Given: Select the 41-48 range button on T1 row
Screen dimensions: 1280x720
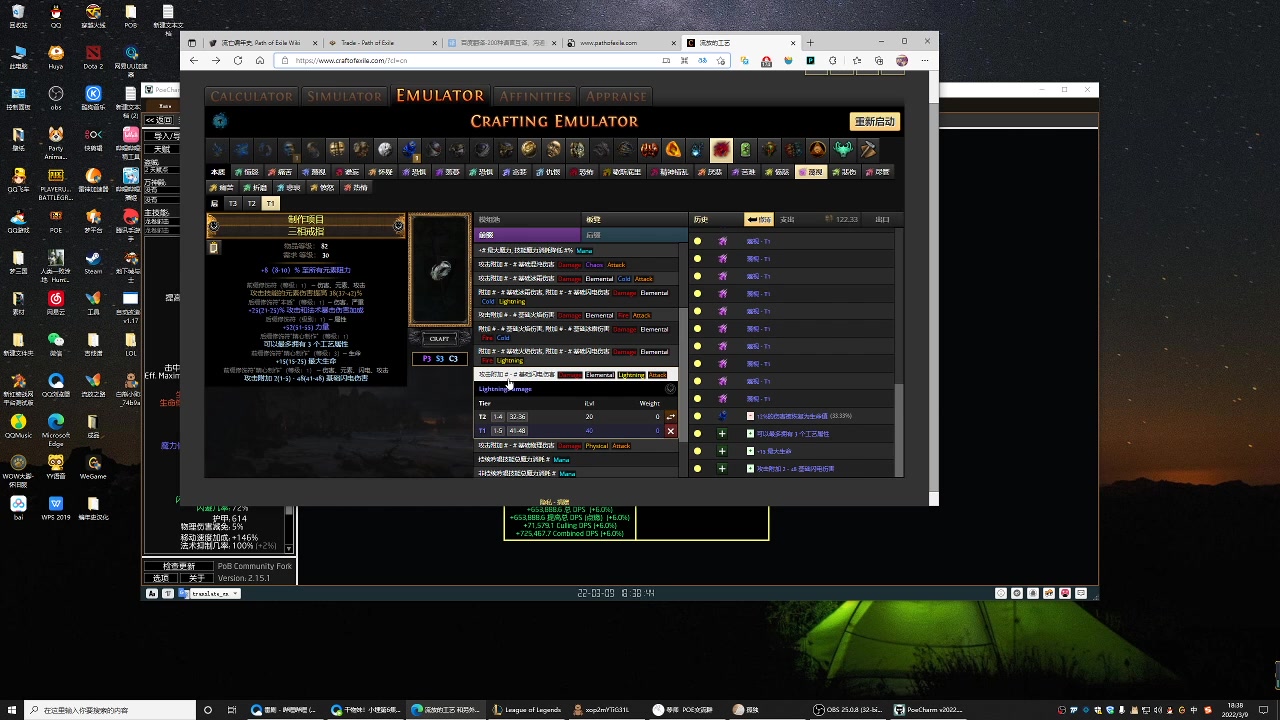Looking at the screenshot, I should click(x=517, y=431).
